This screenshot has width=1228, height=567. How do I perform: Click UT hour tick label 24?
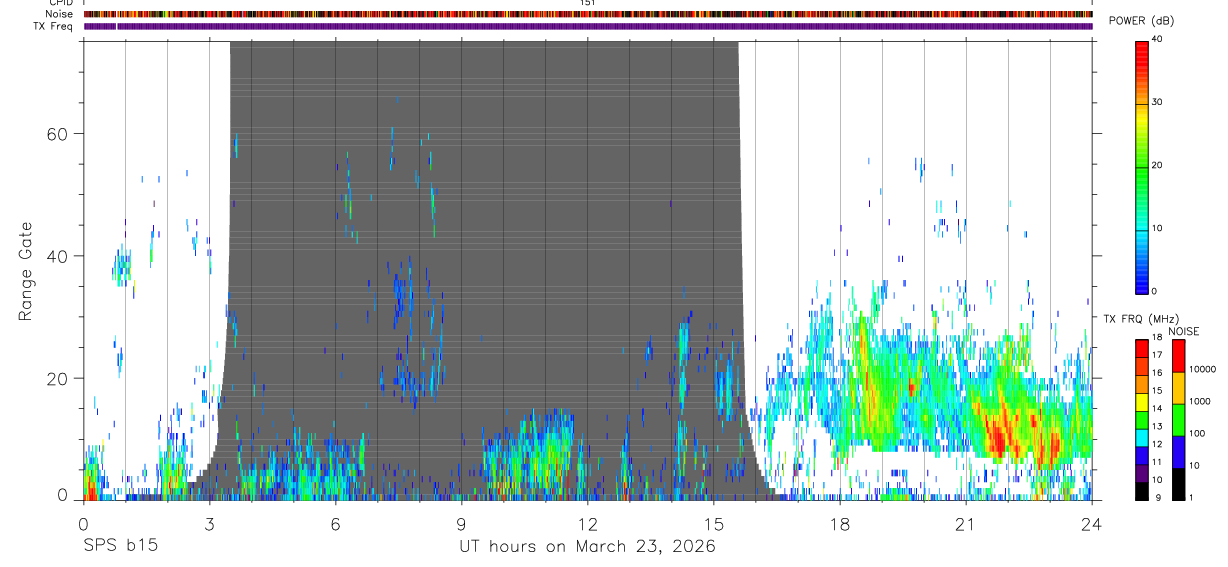click(x=1091, y=523)
